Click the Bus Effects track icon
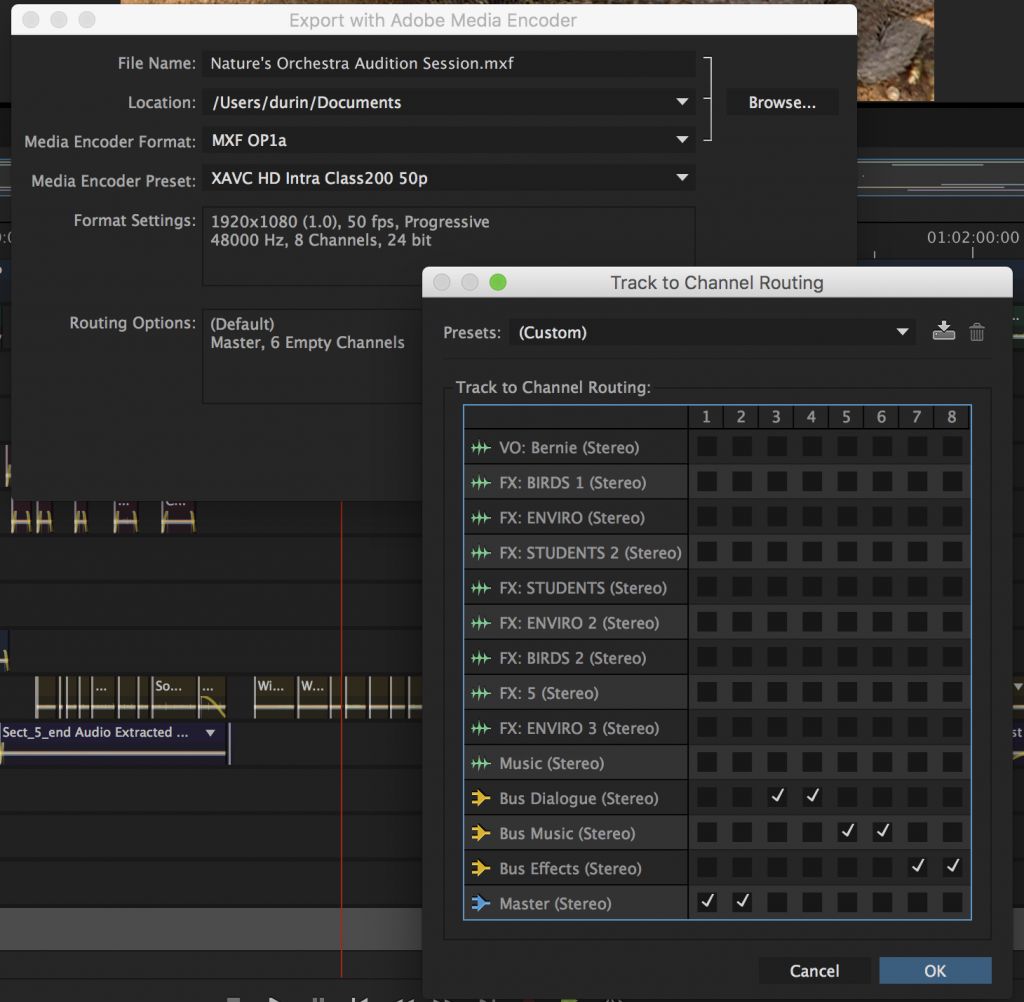 [481, 868]
